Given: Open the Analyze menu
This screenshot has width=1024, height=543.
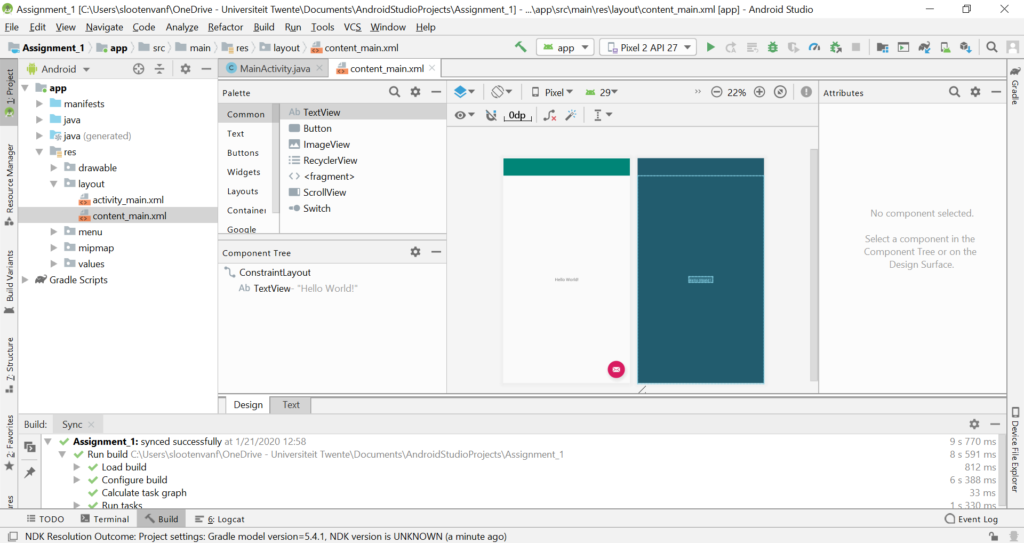Looking at the screenshot, I should pyautogui.click(x=182, y=27).
